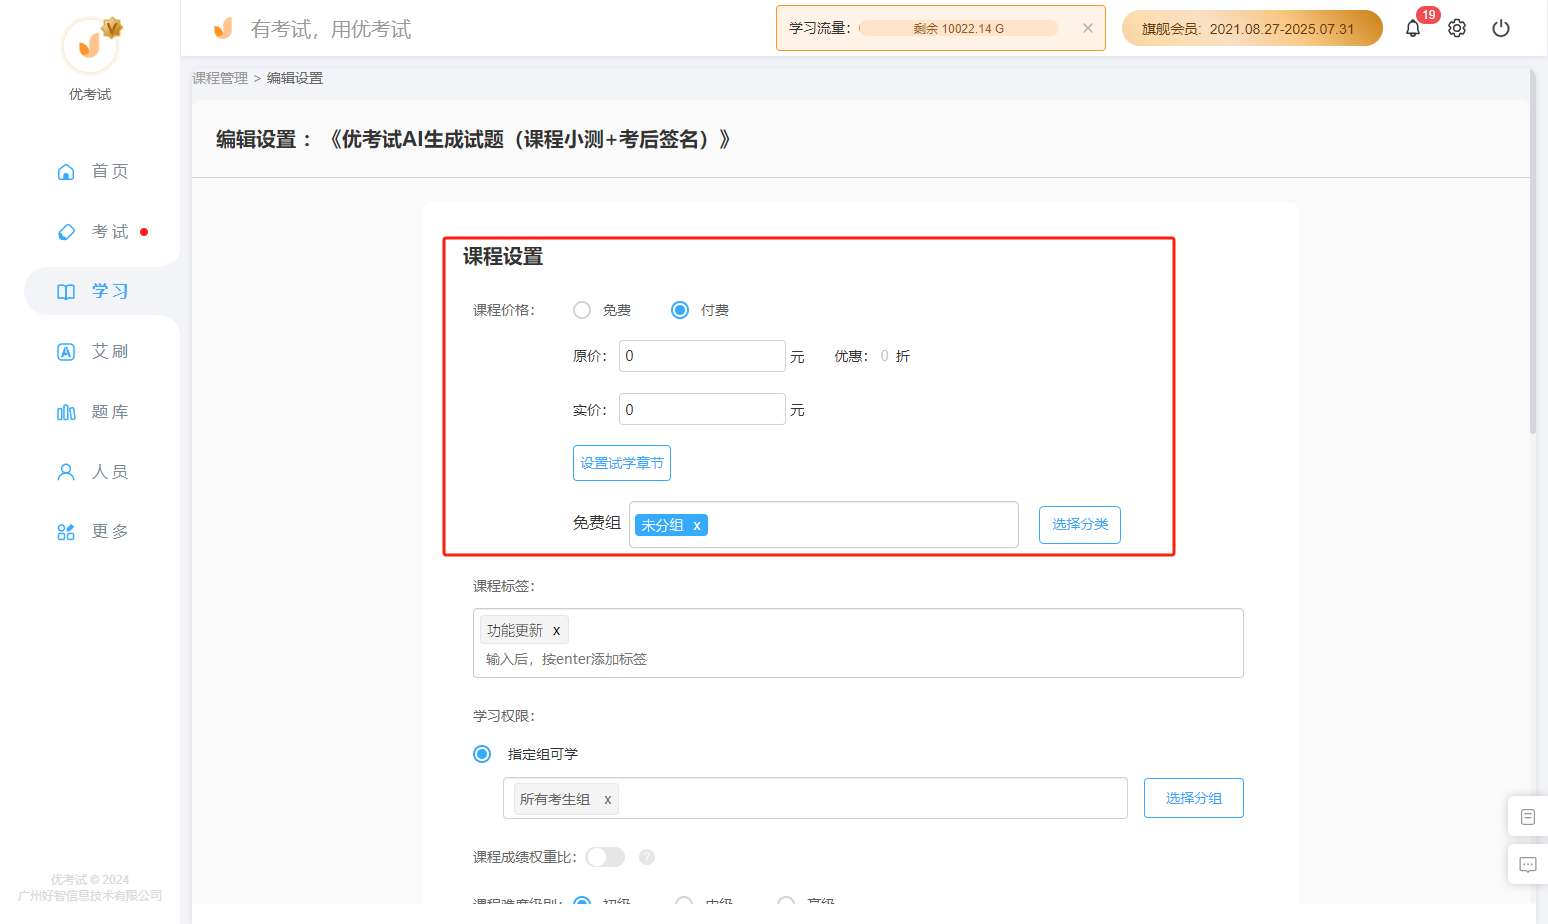
Task: Open settings gear in top bar
Action: [1457, 28]
